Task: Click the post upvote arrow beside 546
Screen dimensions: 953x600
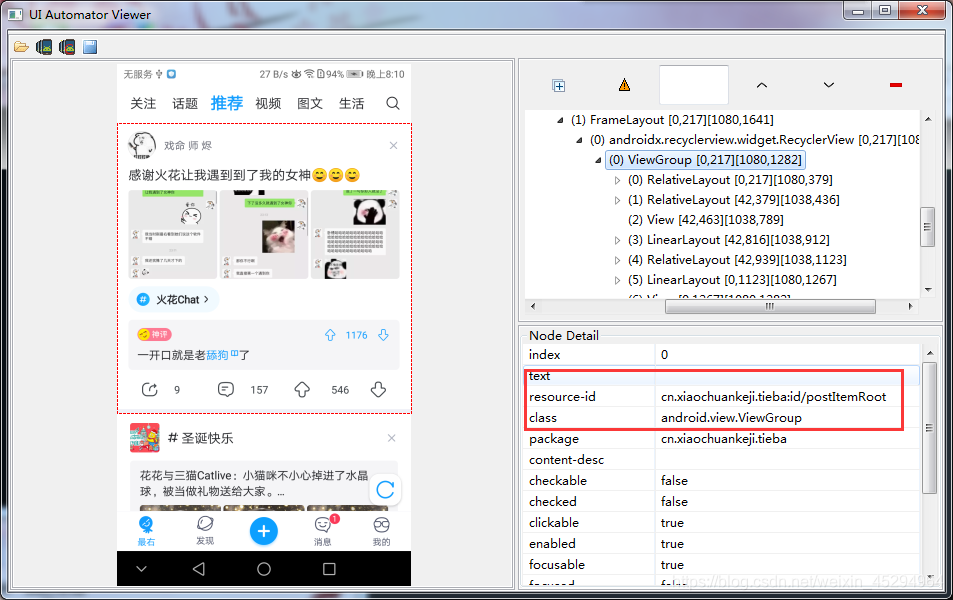Action: 302,390
